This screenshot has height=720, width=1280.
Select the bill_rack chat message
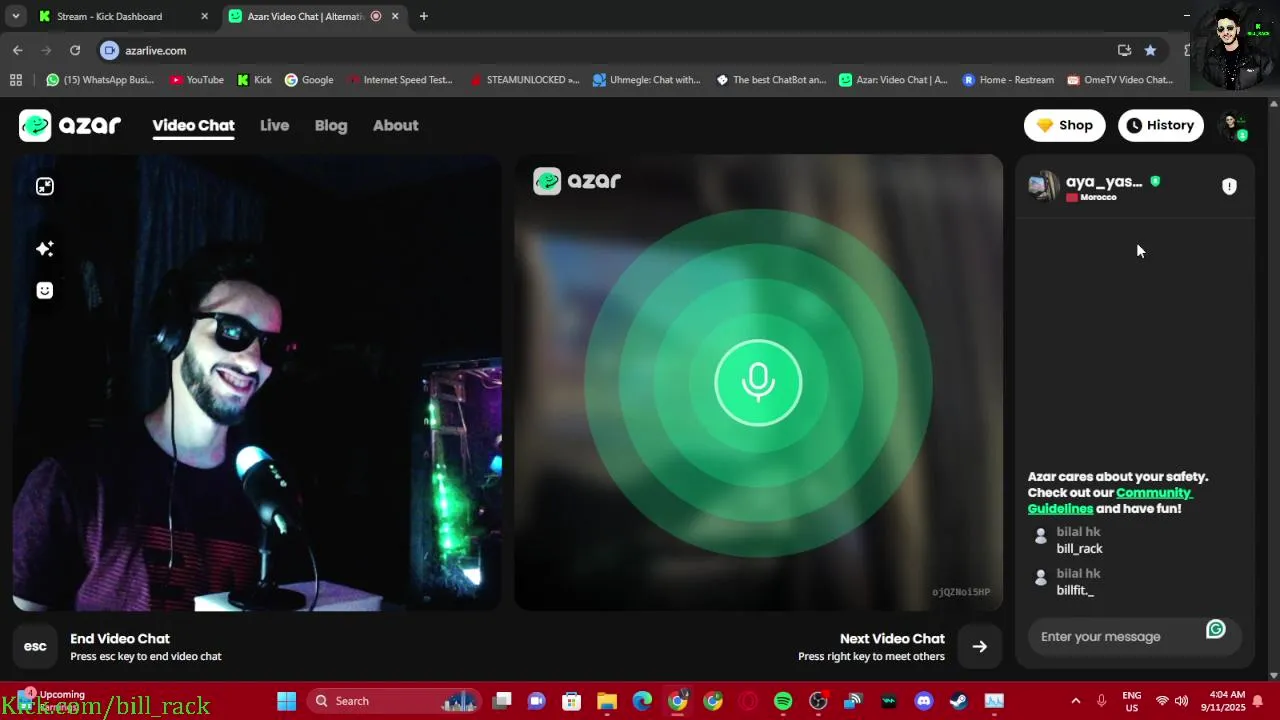[x=1080, y=549]
